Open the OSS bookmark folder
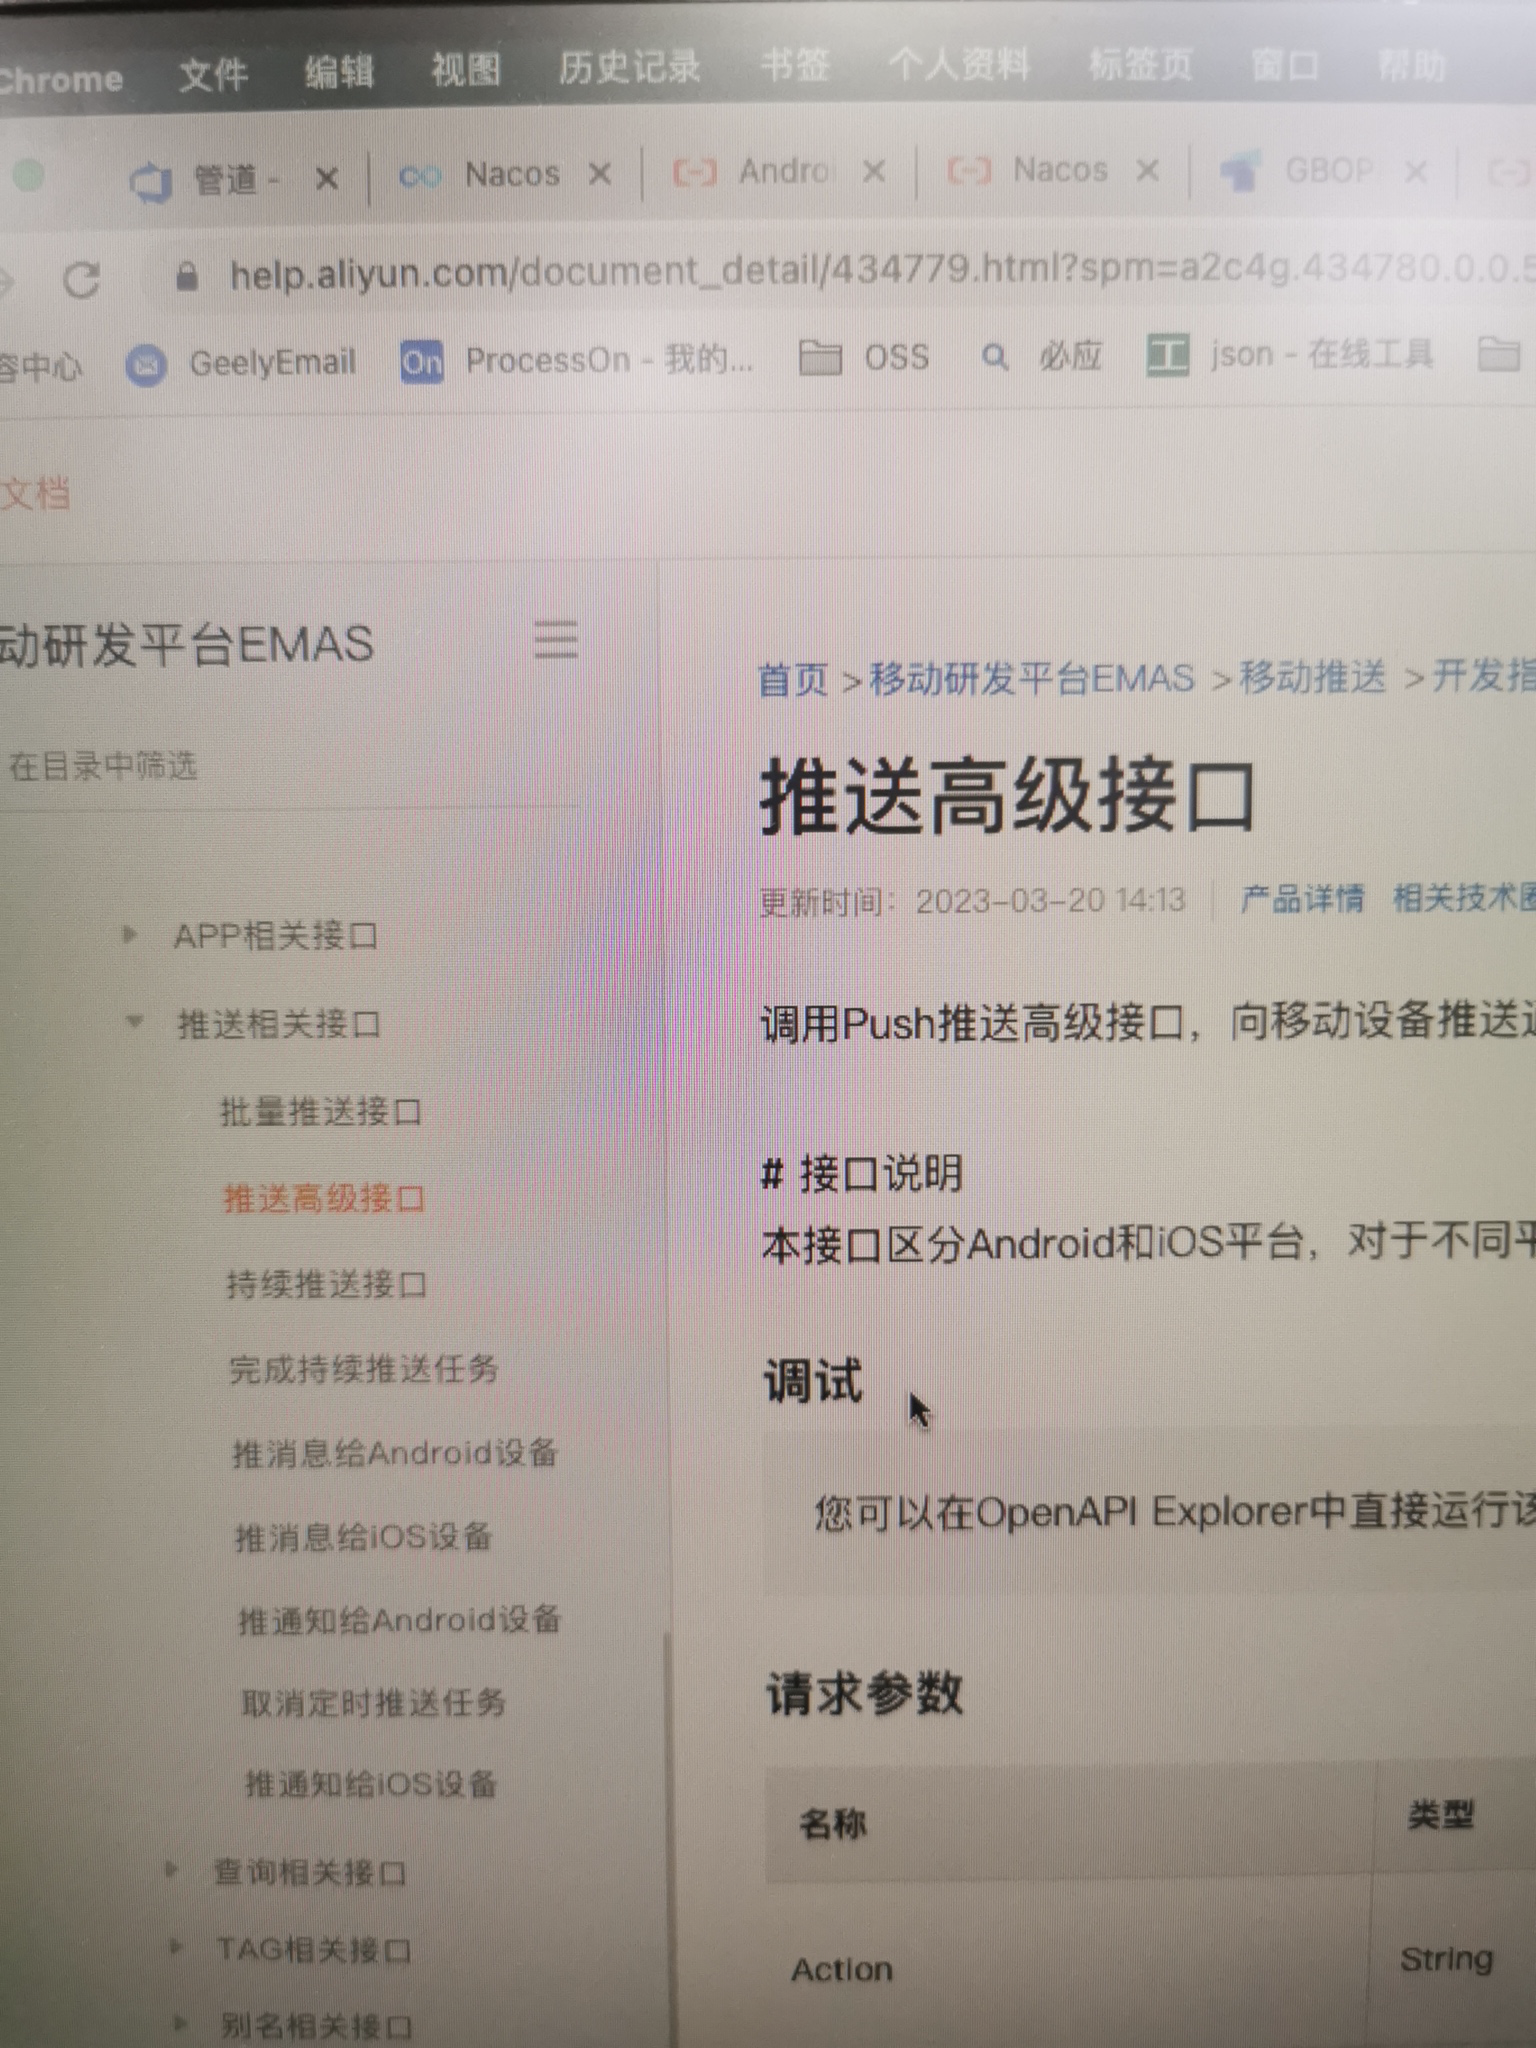 (x=864, y=357)
